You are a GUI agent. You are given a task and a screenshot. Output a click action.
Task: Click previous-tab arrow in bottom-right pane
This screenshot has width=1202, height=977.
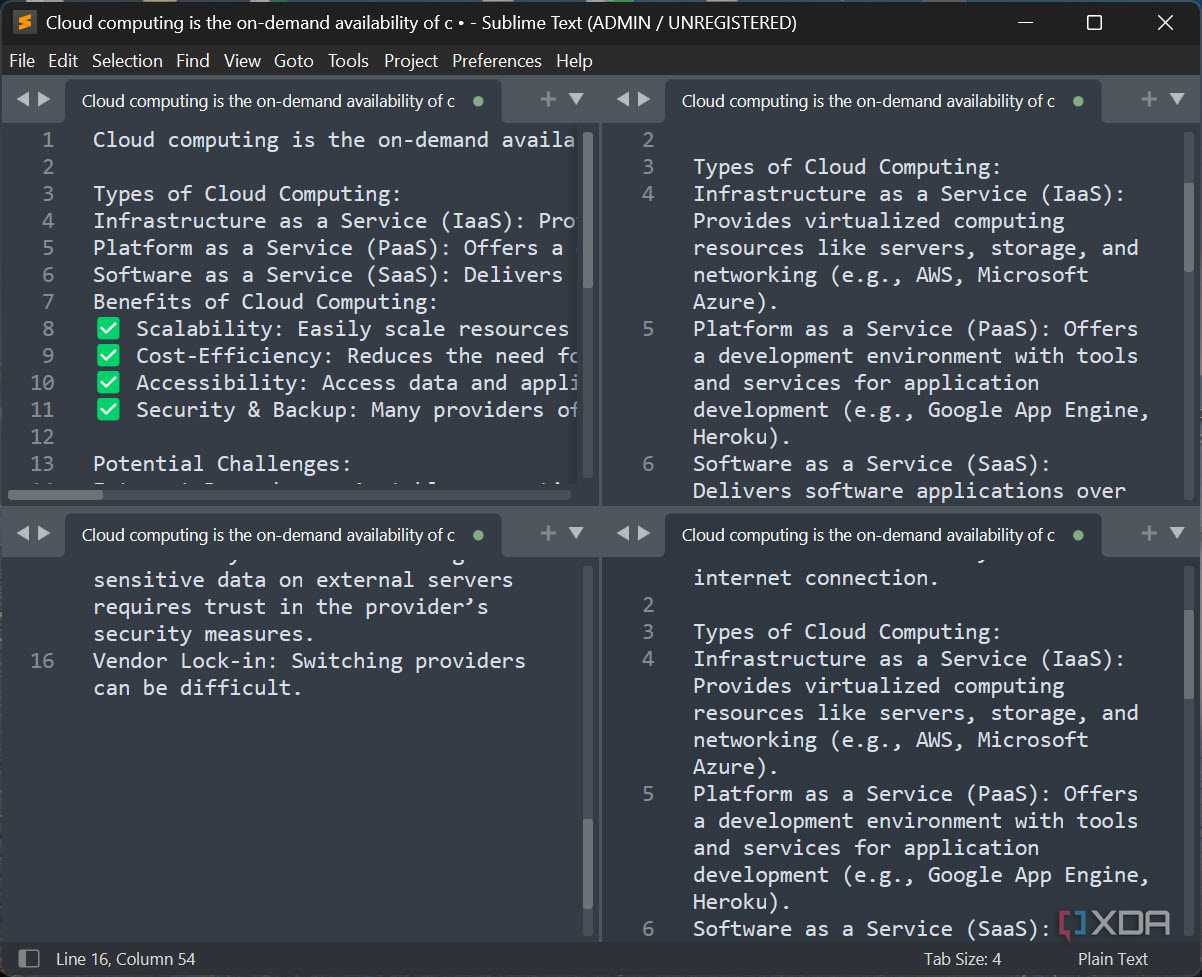click(622, 533)
